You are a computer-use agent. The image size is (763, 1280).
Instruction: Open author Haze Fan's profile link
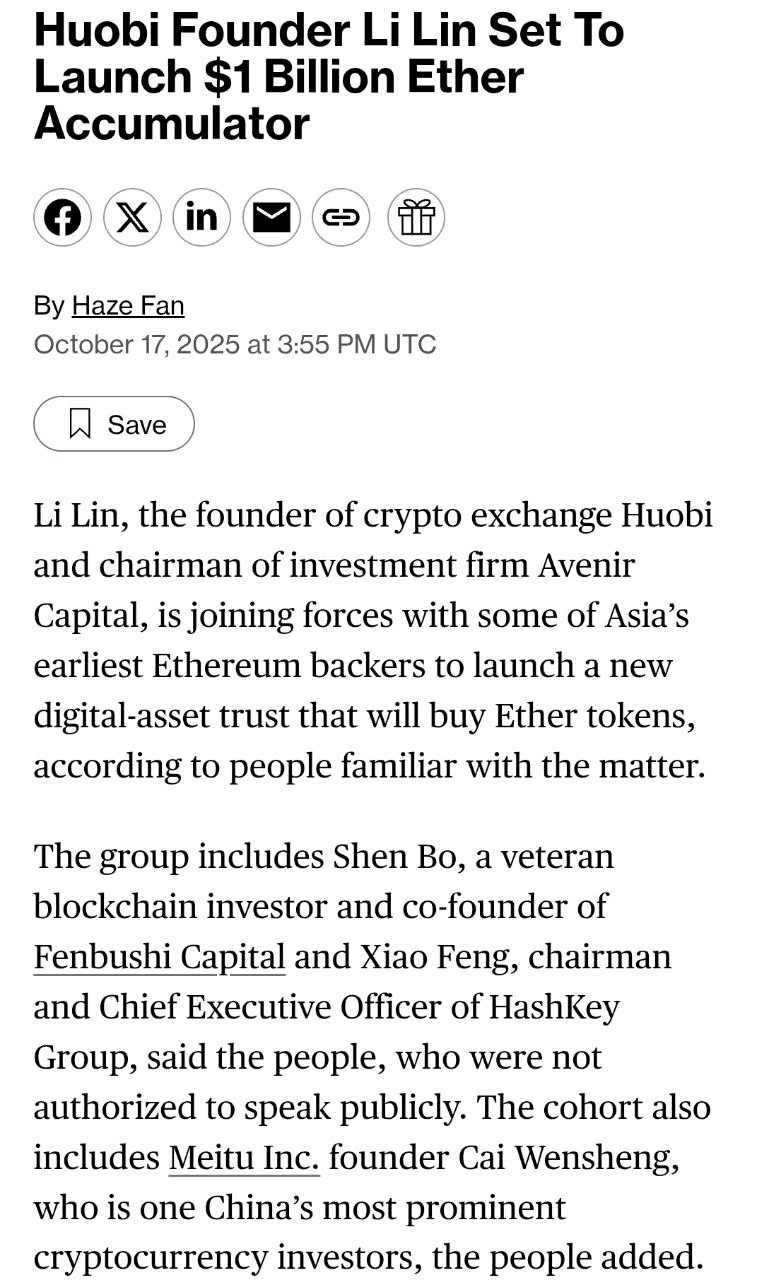[x=128, y=305]
